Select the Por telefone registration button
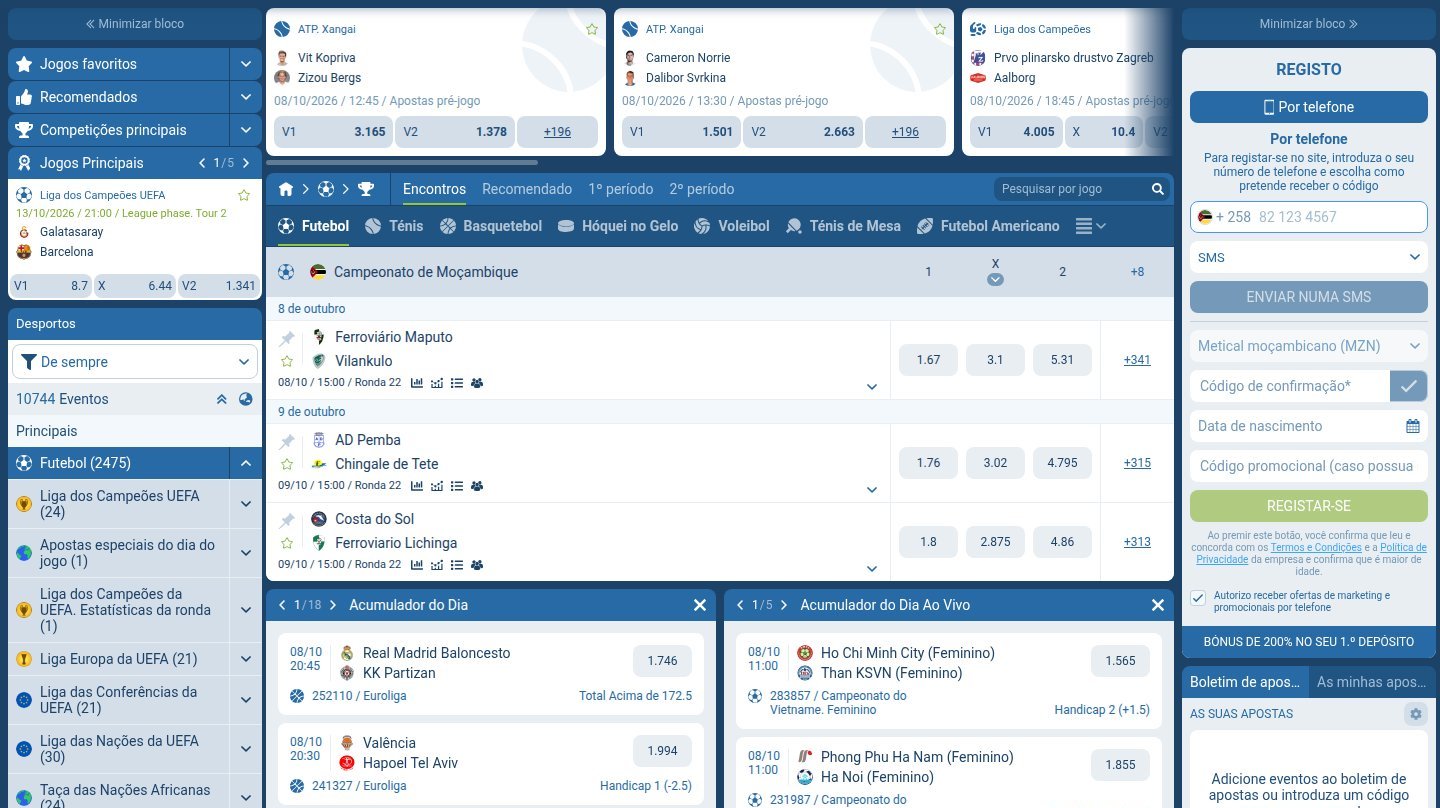Image resolution: width=1440 pixels, height=808 pixels. point(1309,107)
